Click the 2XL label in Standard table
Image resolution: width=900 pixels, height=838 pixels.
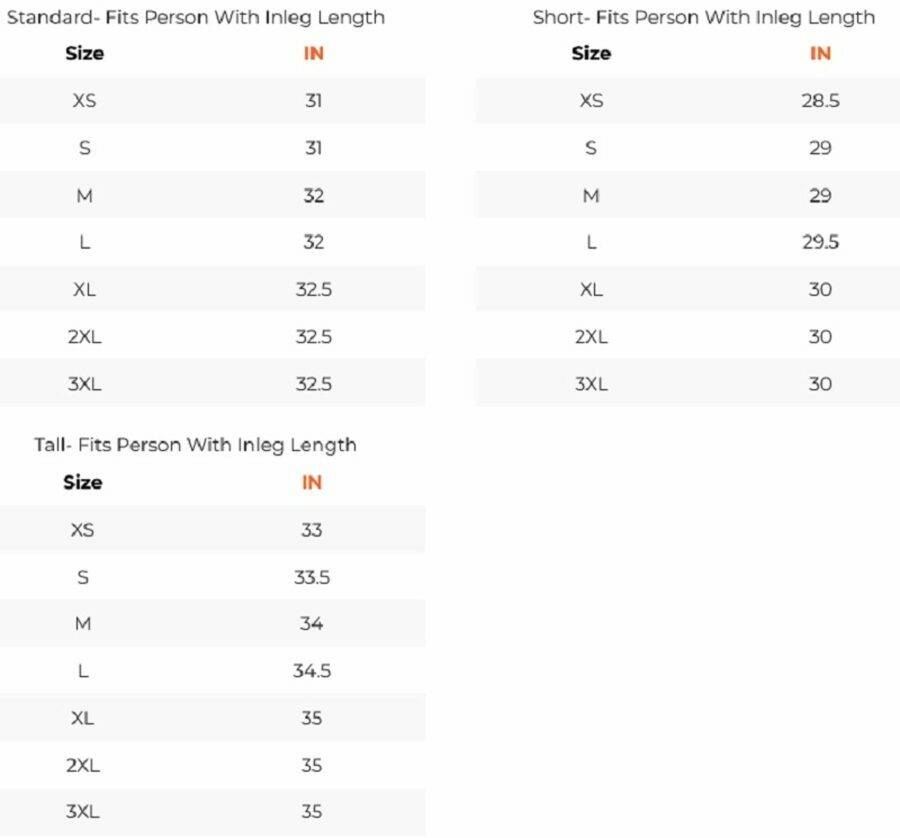pyautogui.click(x=85, y=337)
